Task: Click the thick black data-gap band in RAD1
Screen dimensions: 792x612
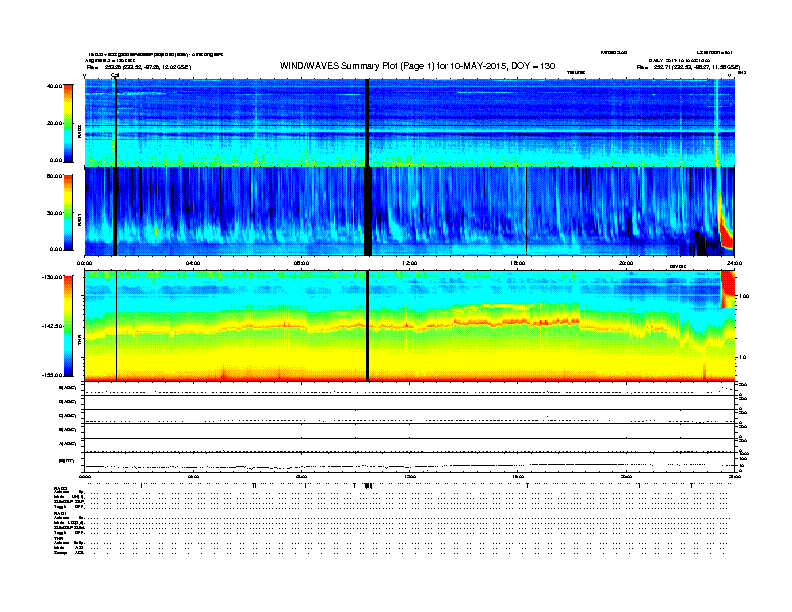Action: (368, 212)
